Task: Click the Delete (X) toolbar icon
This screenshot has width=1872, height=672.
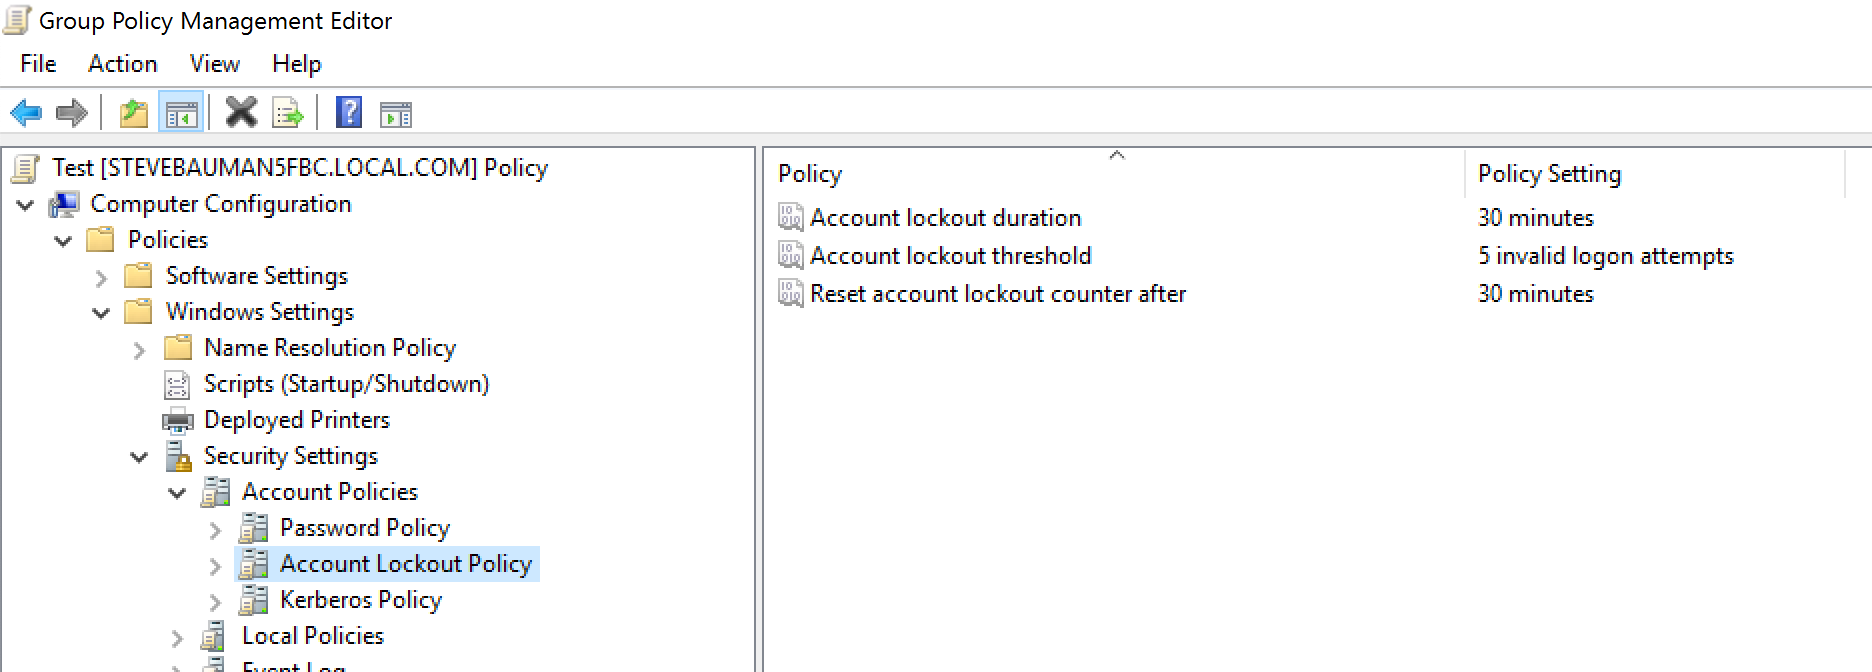Action: (240, 112)
